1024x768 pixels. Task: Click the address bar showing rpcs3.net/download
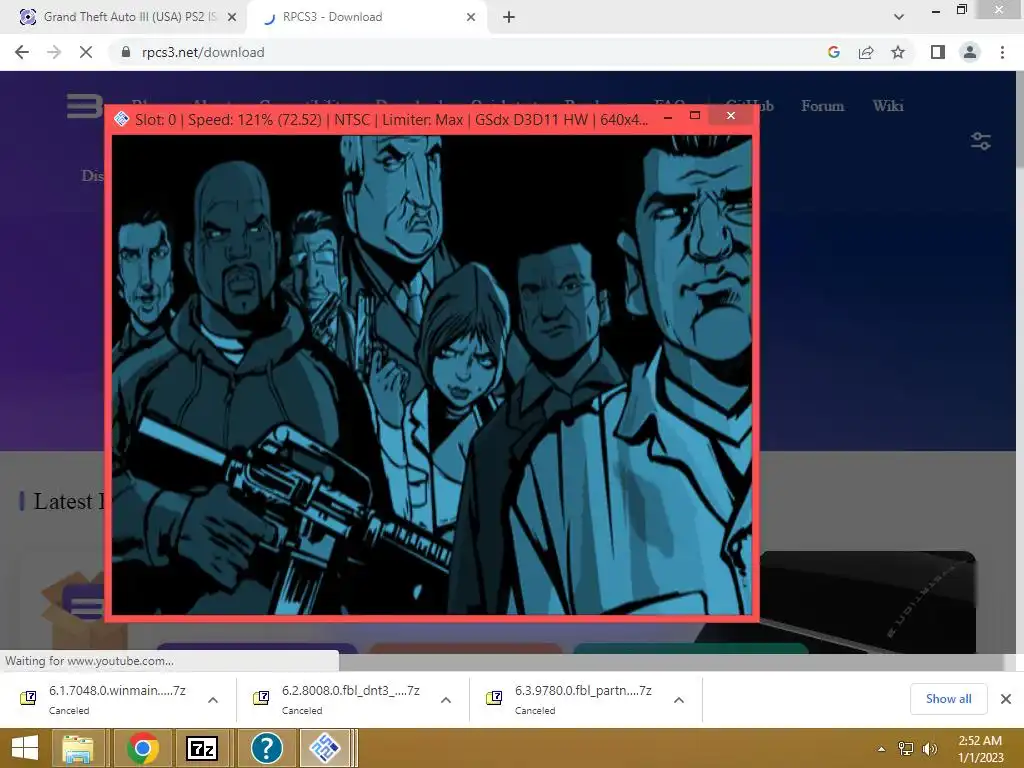pyautogui.click(x=457, y=52)
